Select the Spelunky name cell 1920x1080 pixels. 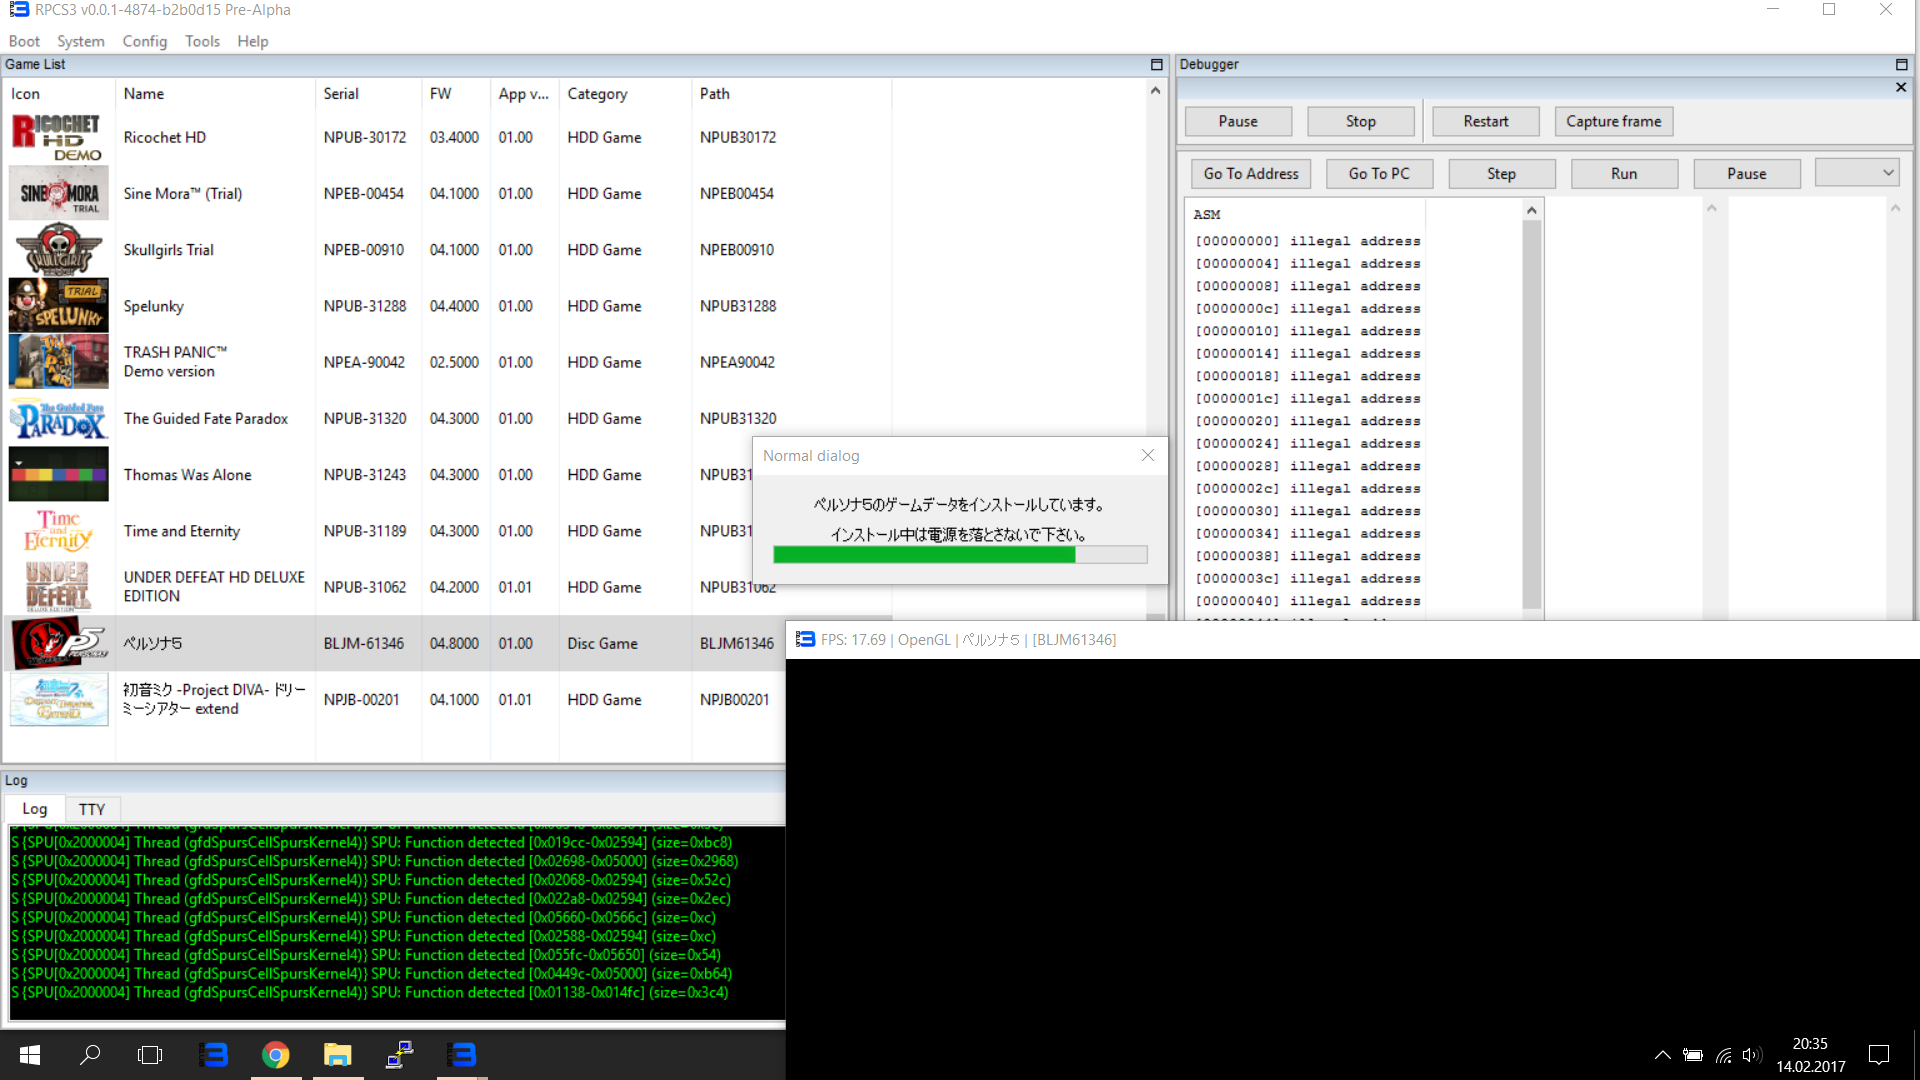click(154, 306)
